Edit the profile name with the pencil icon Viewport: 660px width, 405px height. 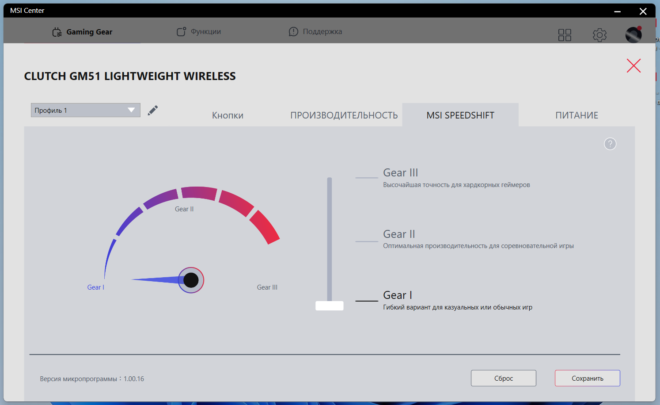[x=153, y=110]
